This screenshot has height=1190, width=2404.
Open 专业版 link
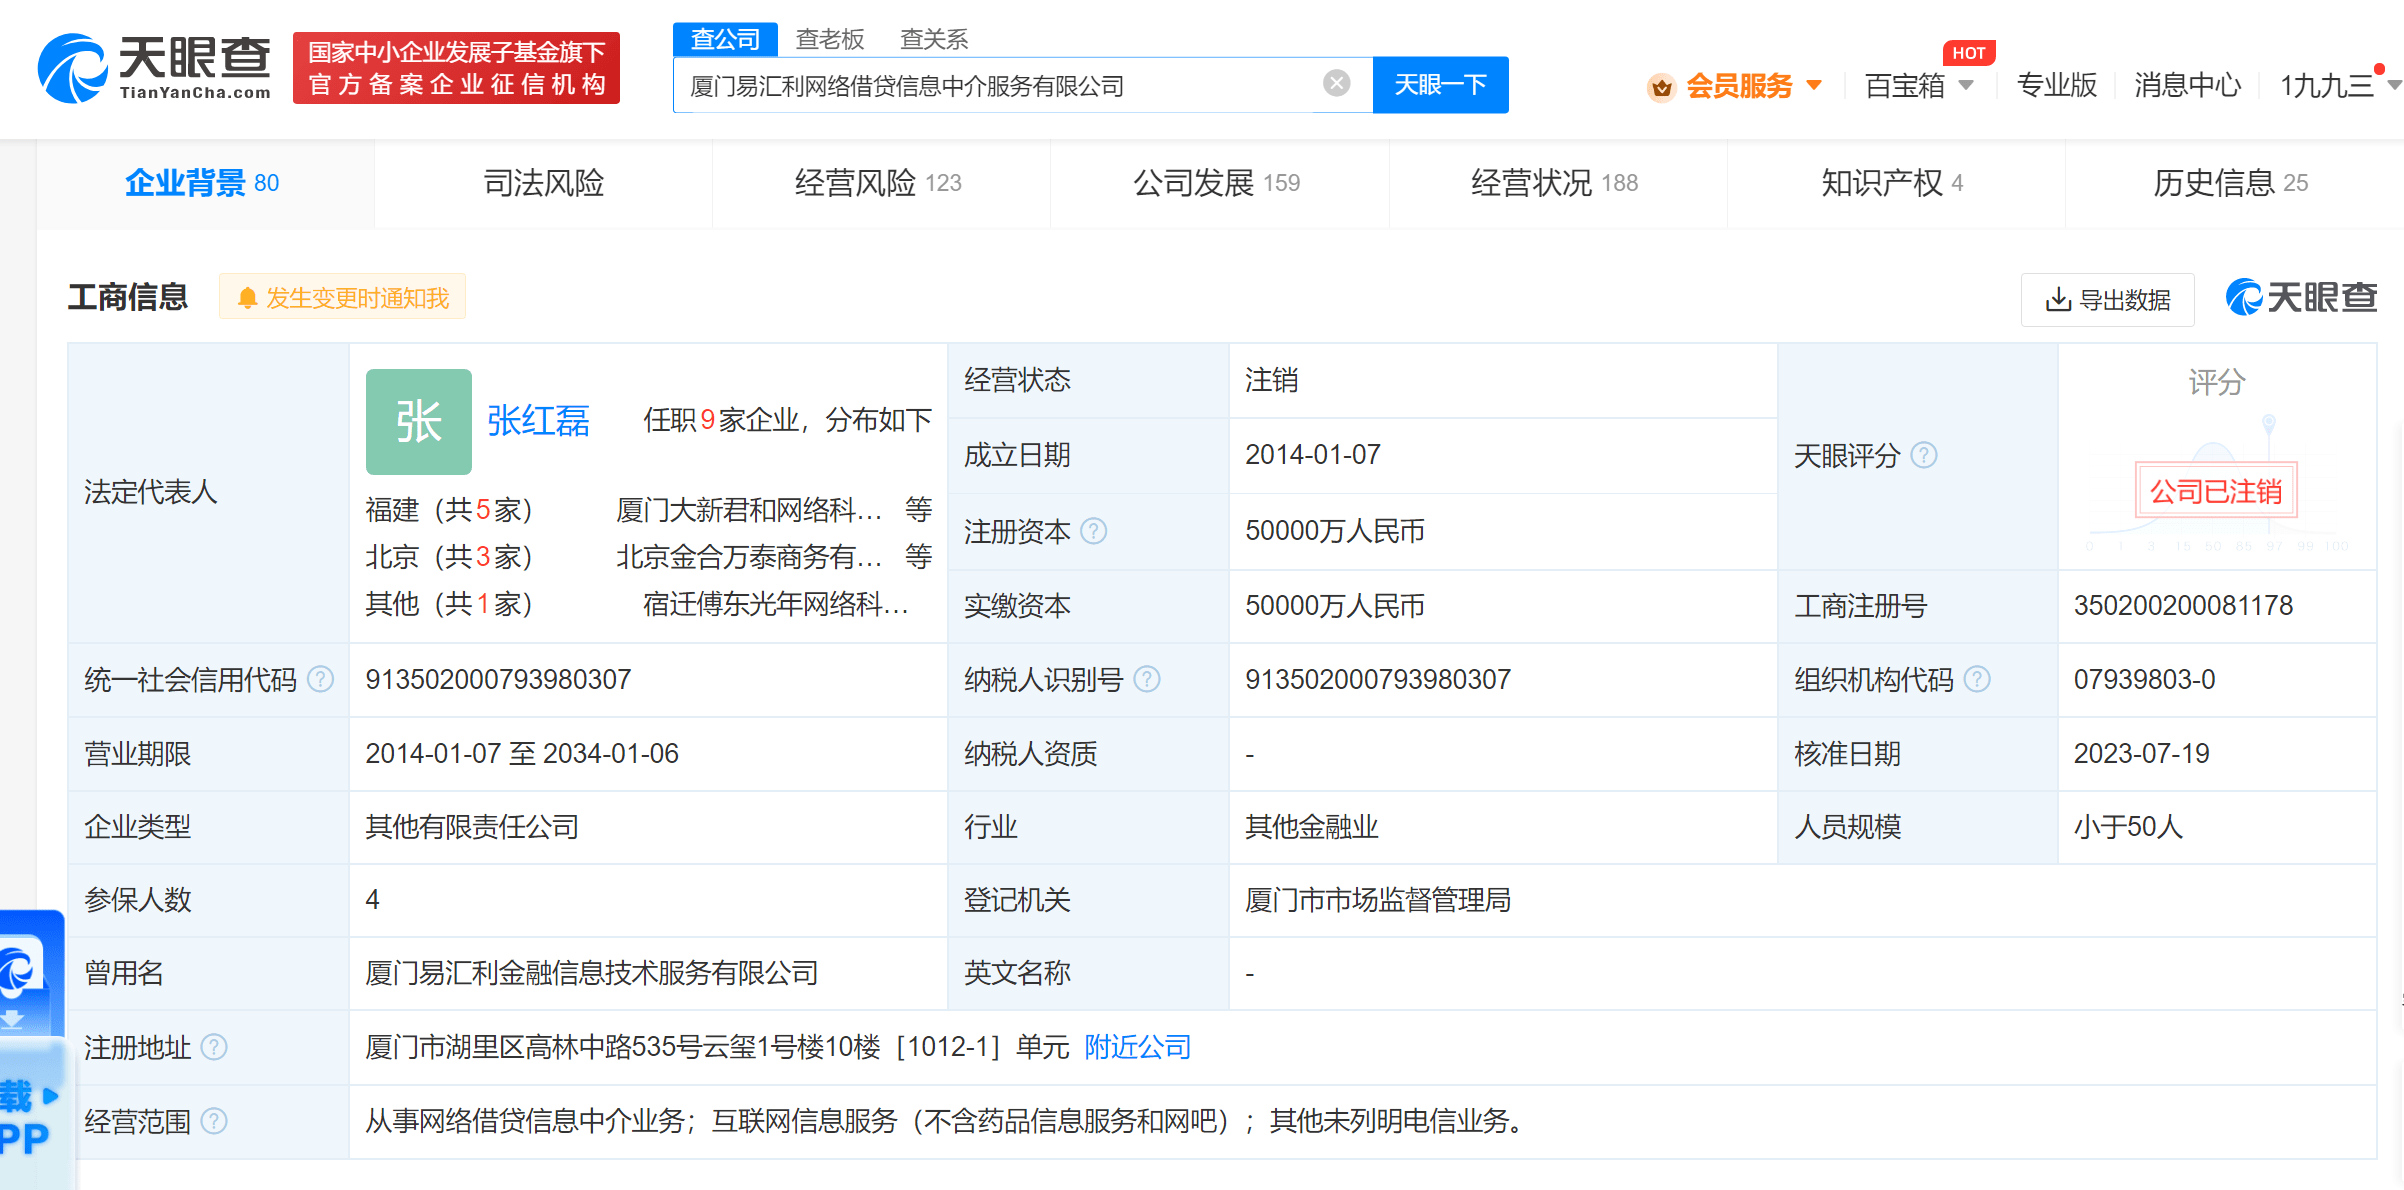[2056, 86]
